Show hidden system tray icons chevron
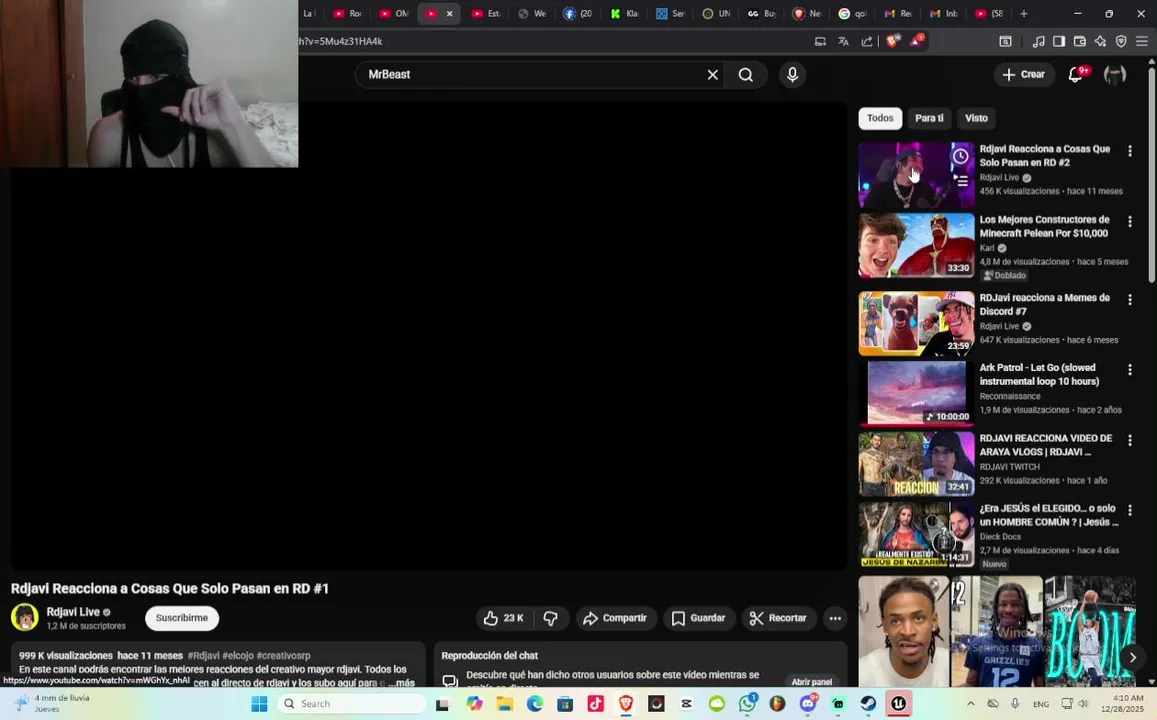 (x=970, y=704)
